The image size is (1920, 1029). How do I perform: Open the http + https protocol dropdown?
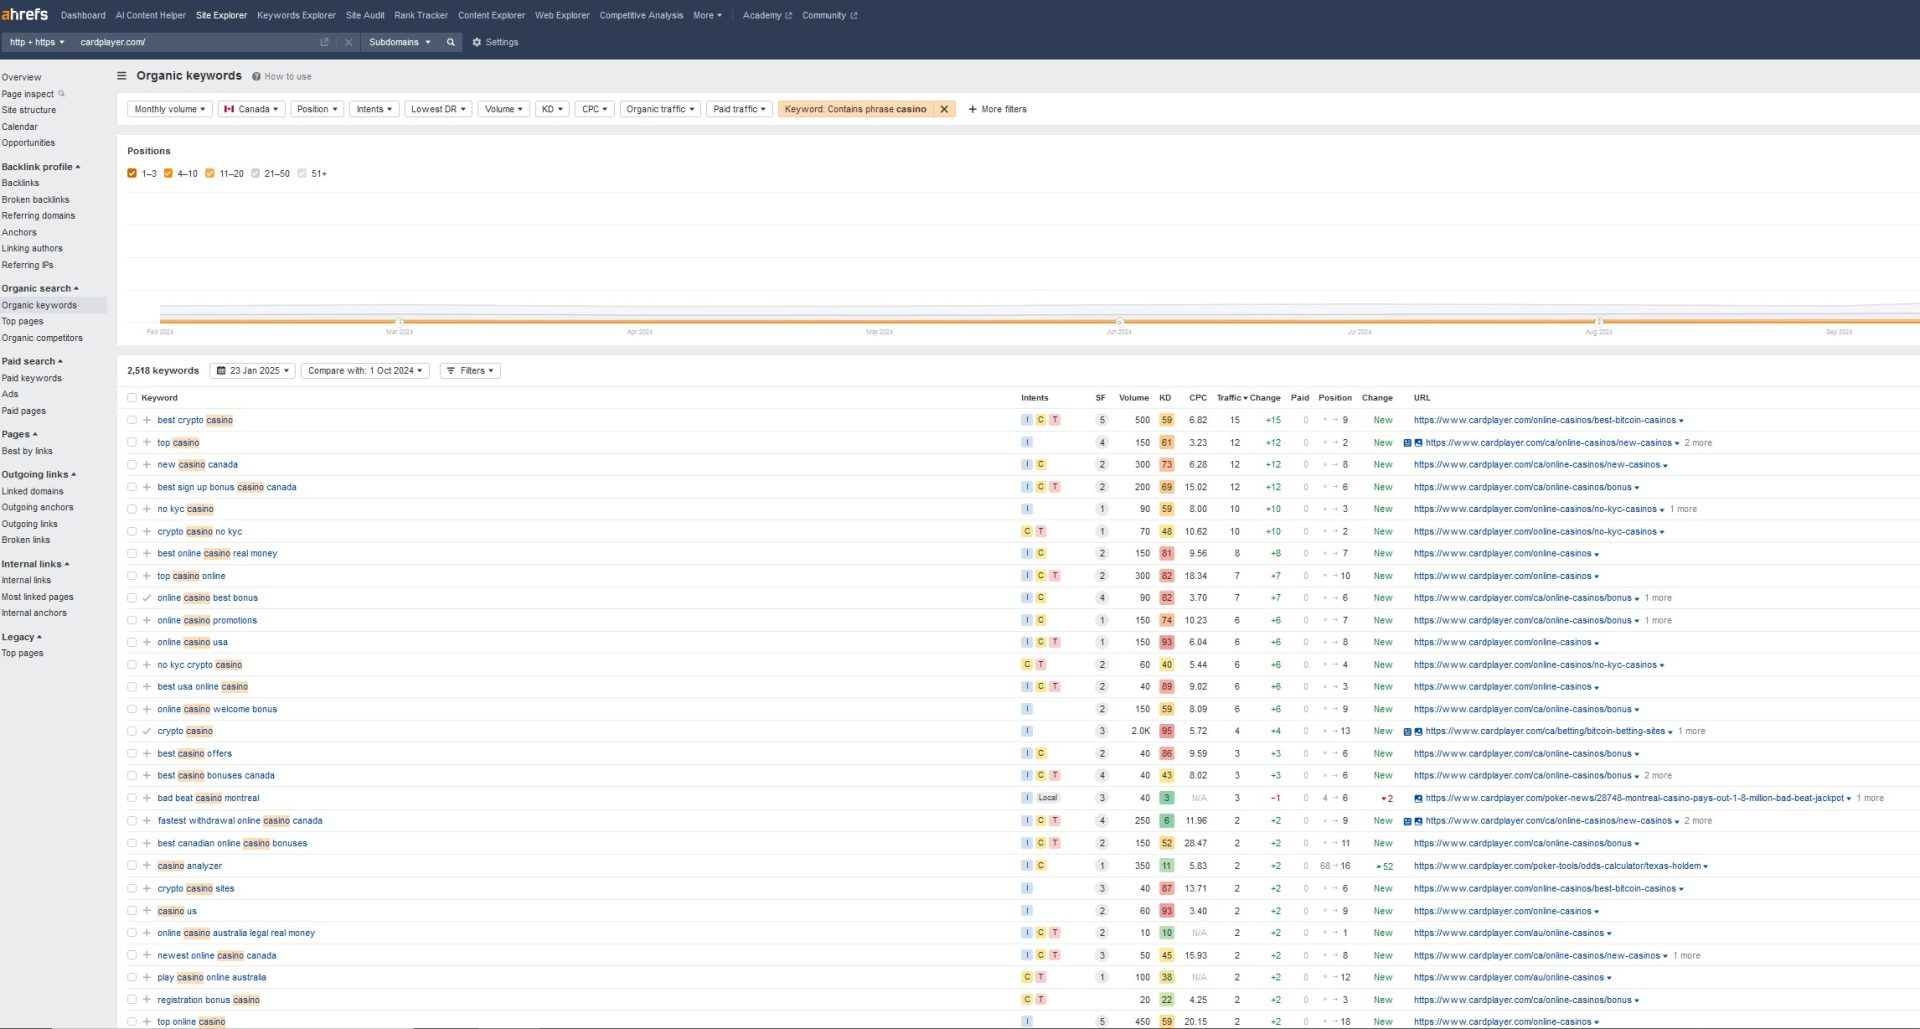pos(37,42)
